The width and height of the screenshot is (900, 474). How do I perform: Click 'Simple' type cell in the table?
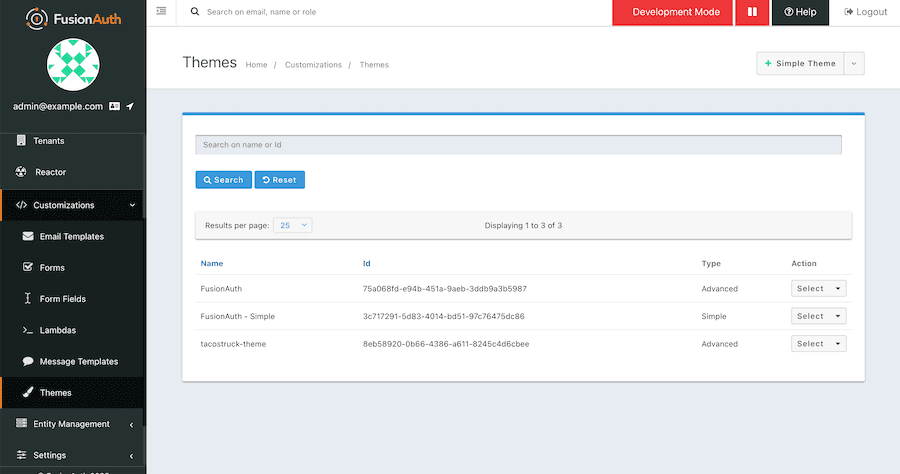(x=714, y=316)
